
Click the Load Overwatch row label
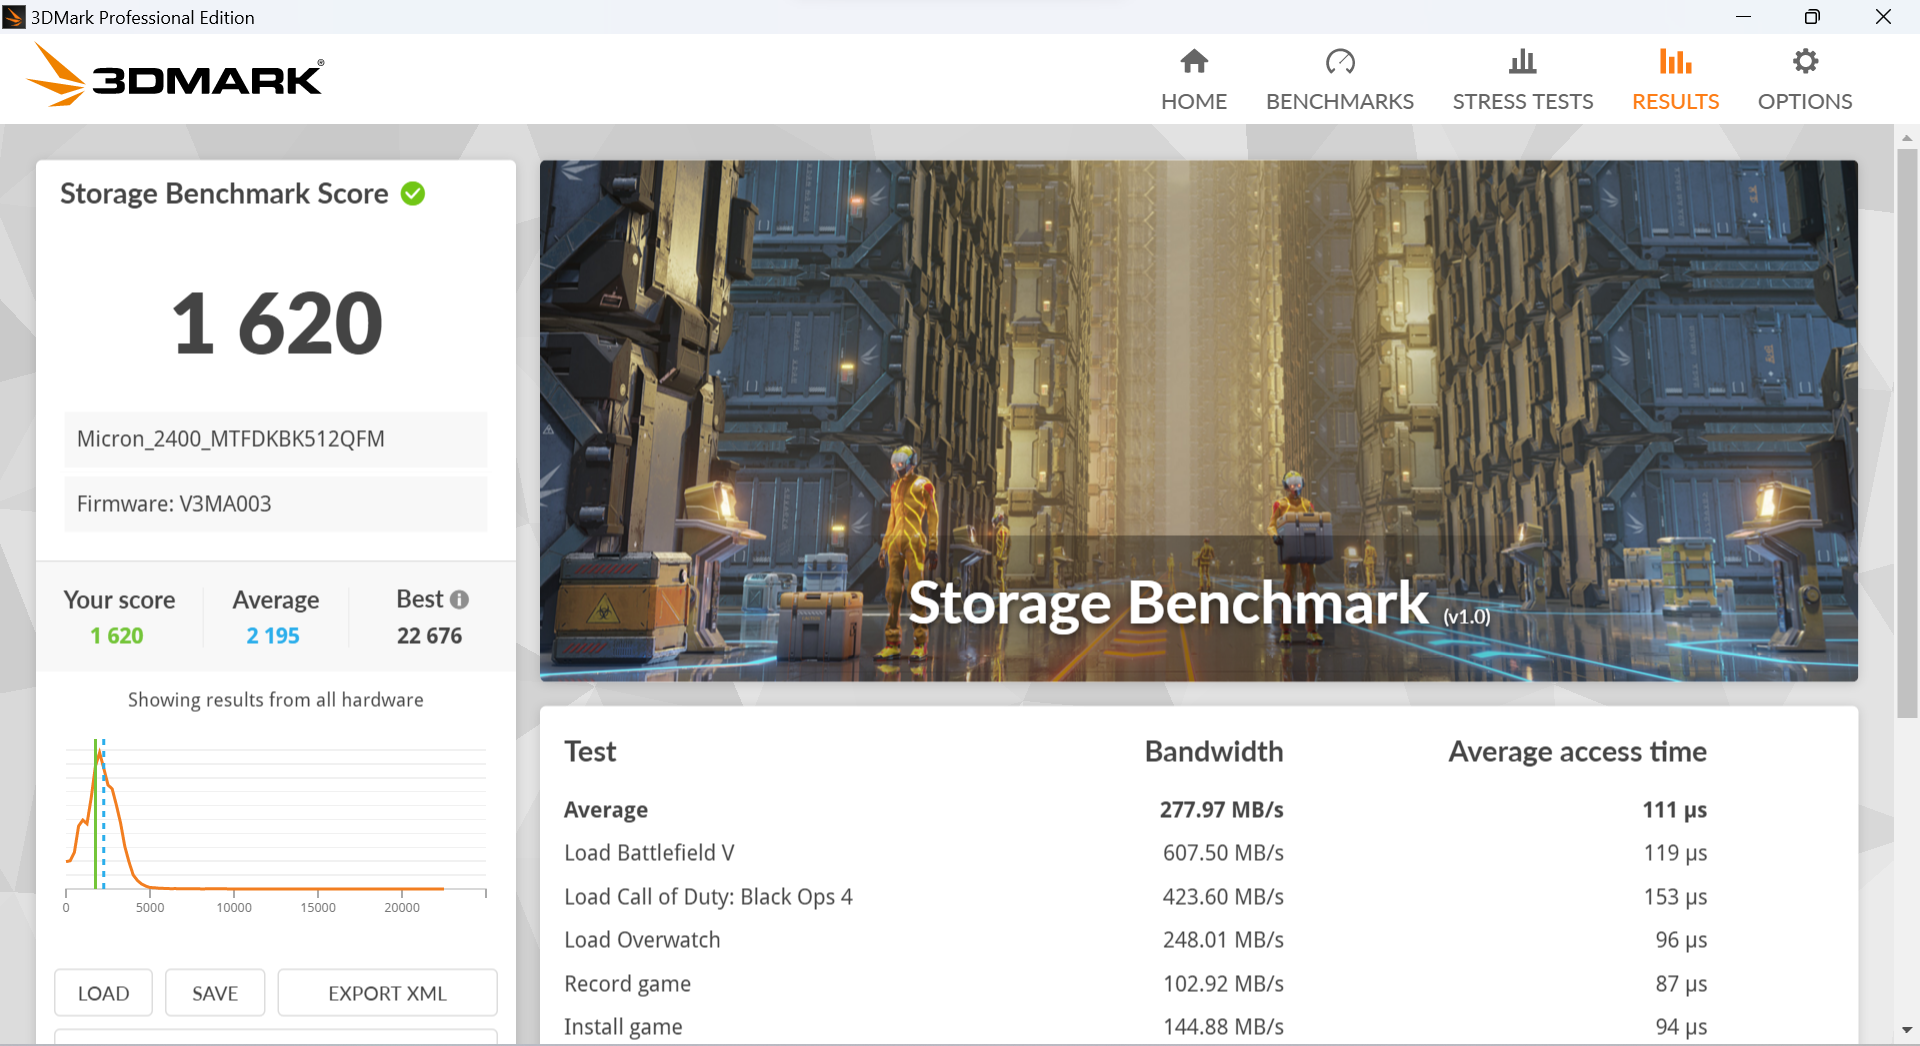pos(642,940)
